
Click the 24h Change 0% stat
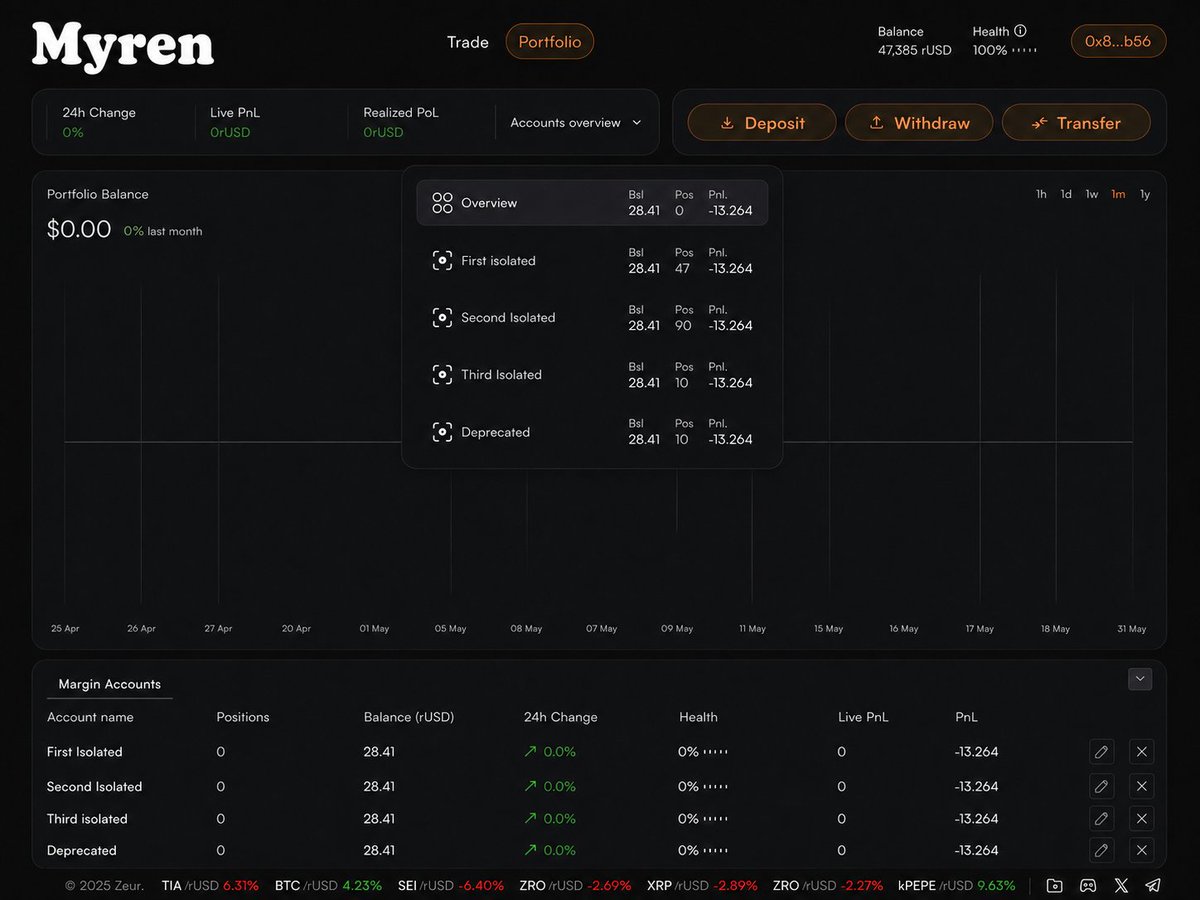coord(99,122)
